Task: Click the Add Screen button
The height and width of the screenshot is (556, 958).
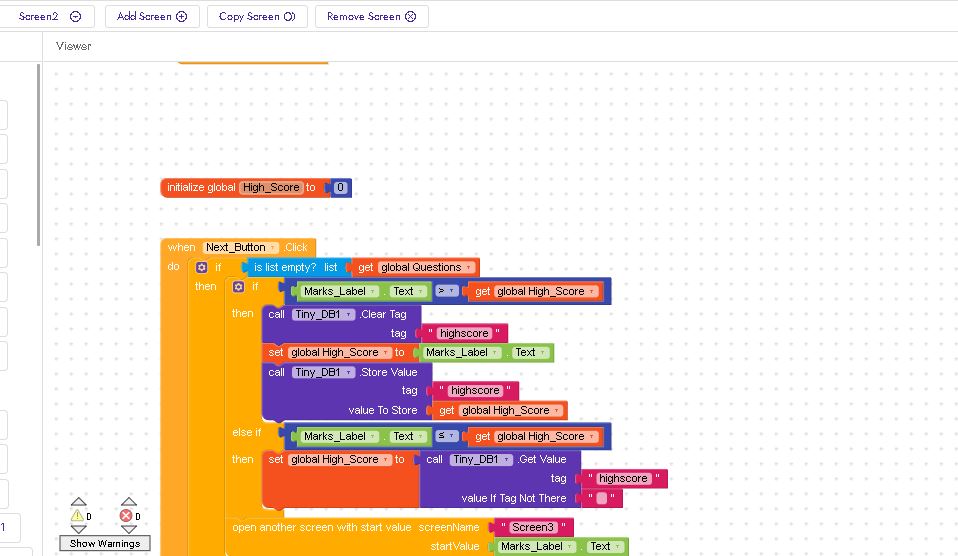Action: (152, 17)
